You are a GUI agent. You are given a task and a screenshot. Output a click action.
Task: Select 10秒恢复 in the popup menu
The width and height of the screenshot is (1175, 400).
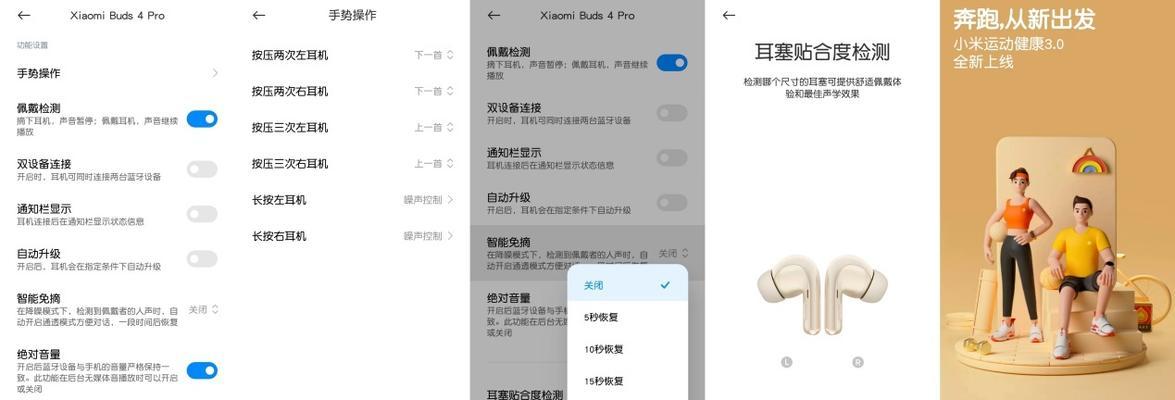click(x=627, y=349)
